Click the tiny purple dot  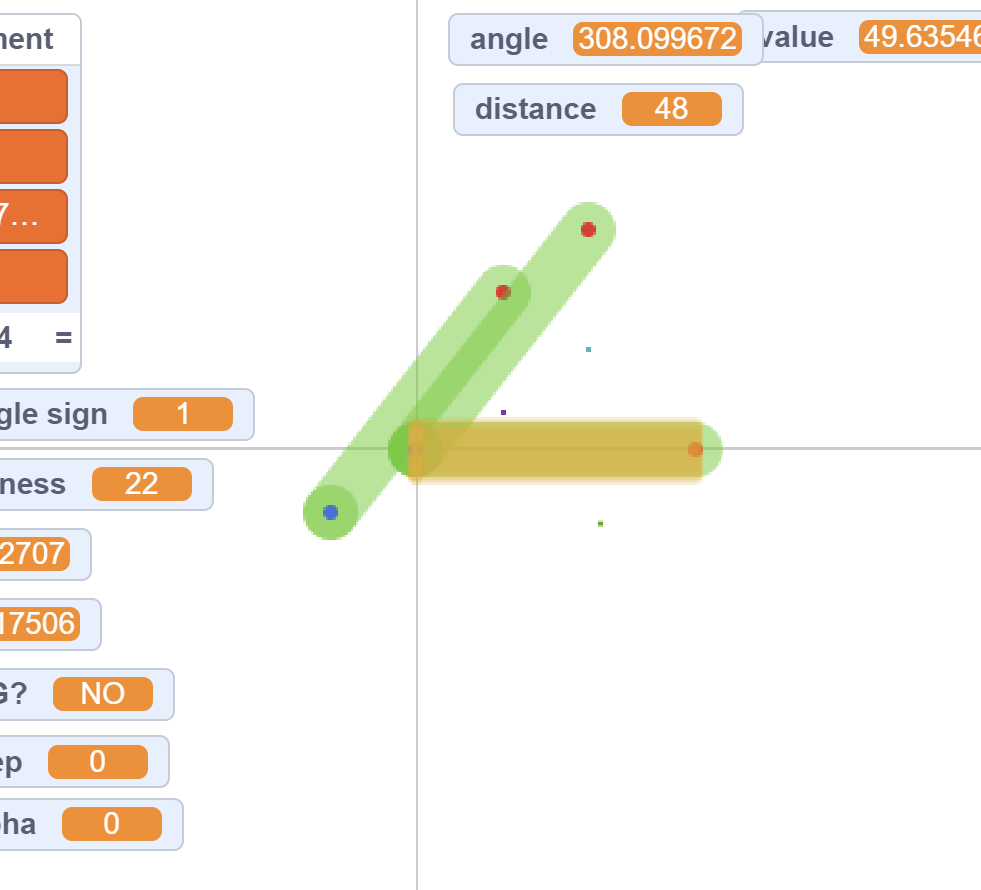click(503, 412)
